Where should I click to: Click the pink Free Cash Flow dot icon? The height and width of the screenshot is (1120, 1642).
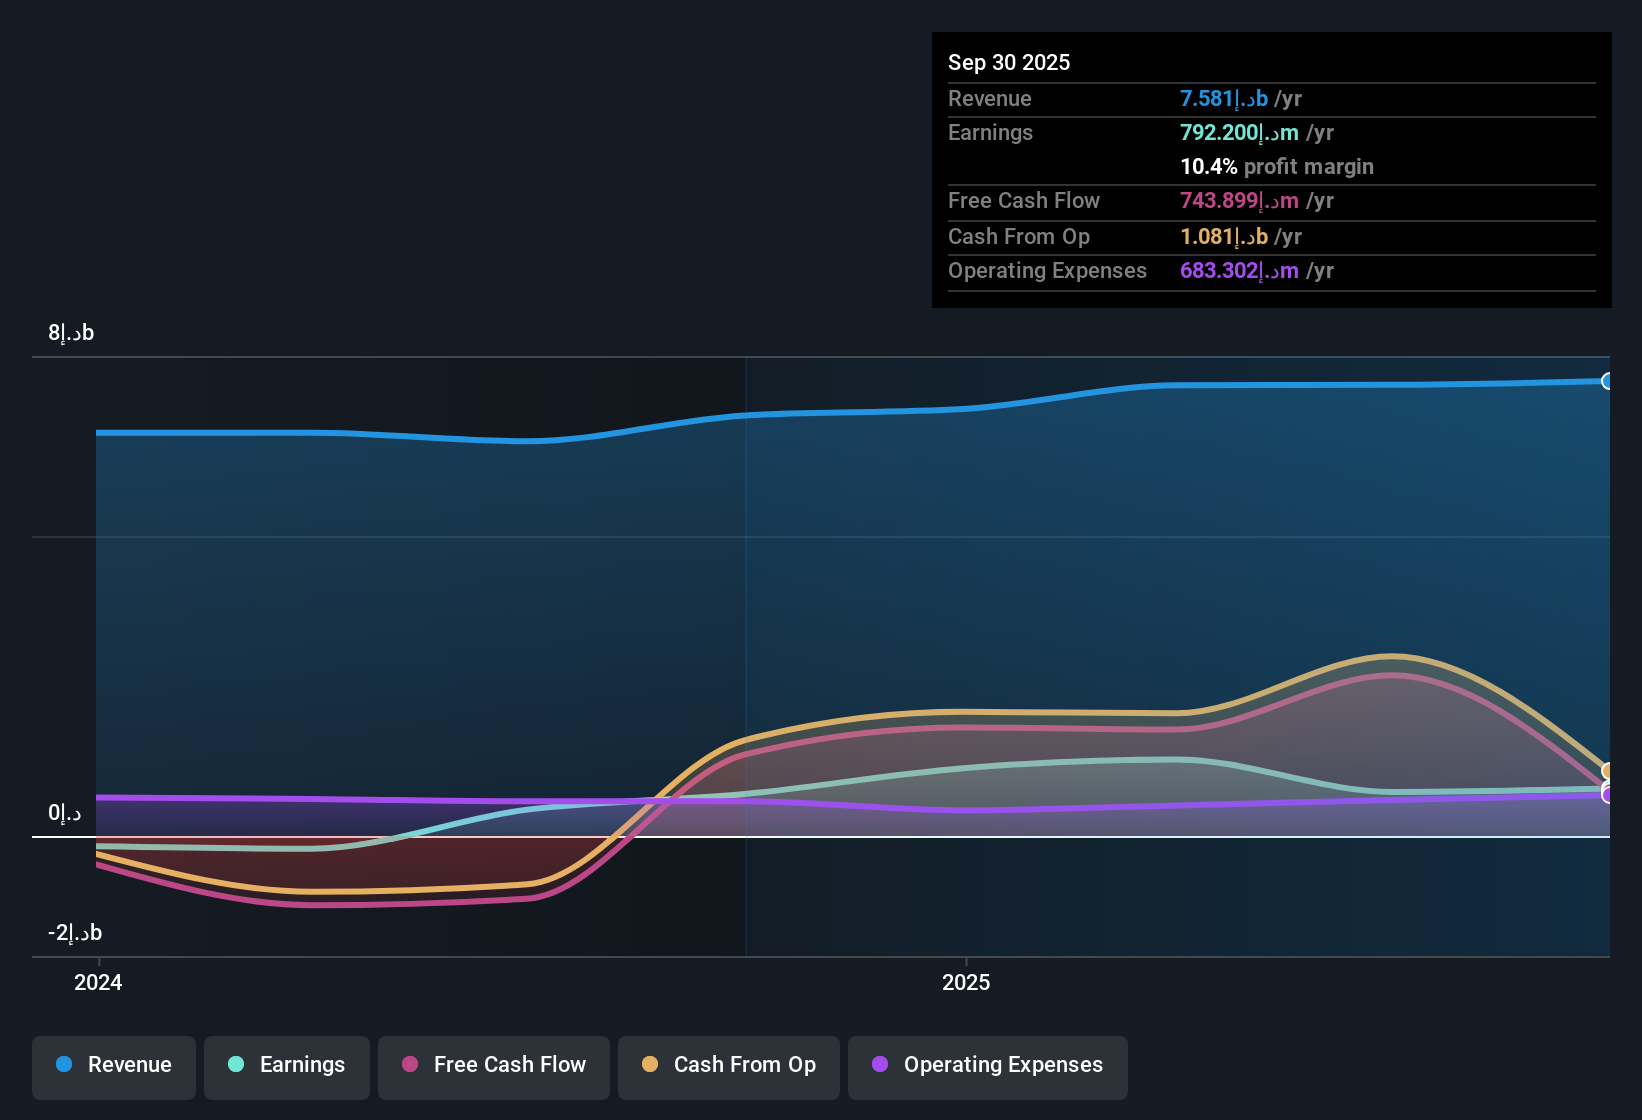tap(409, 1065)
